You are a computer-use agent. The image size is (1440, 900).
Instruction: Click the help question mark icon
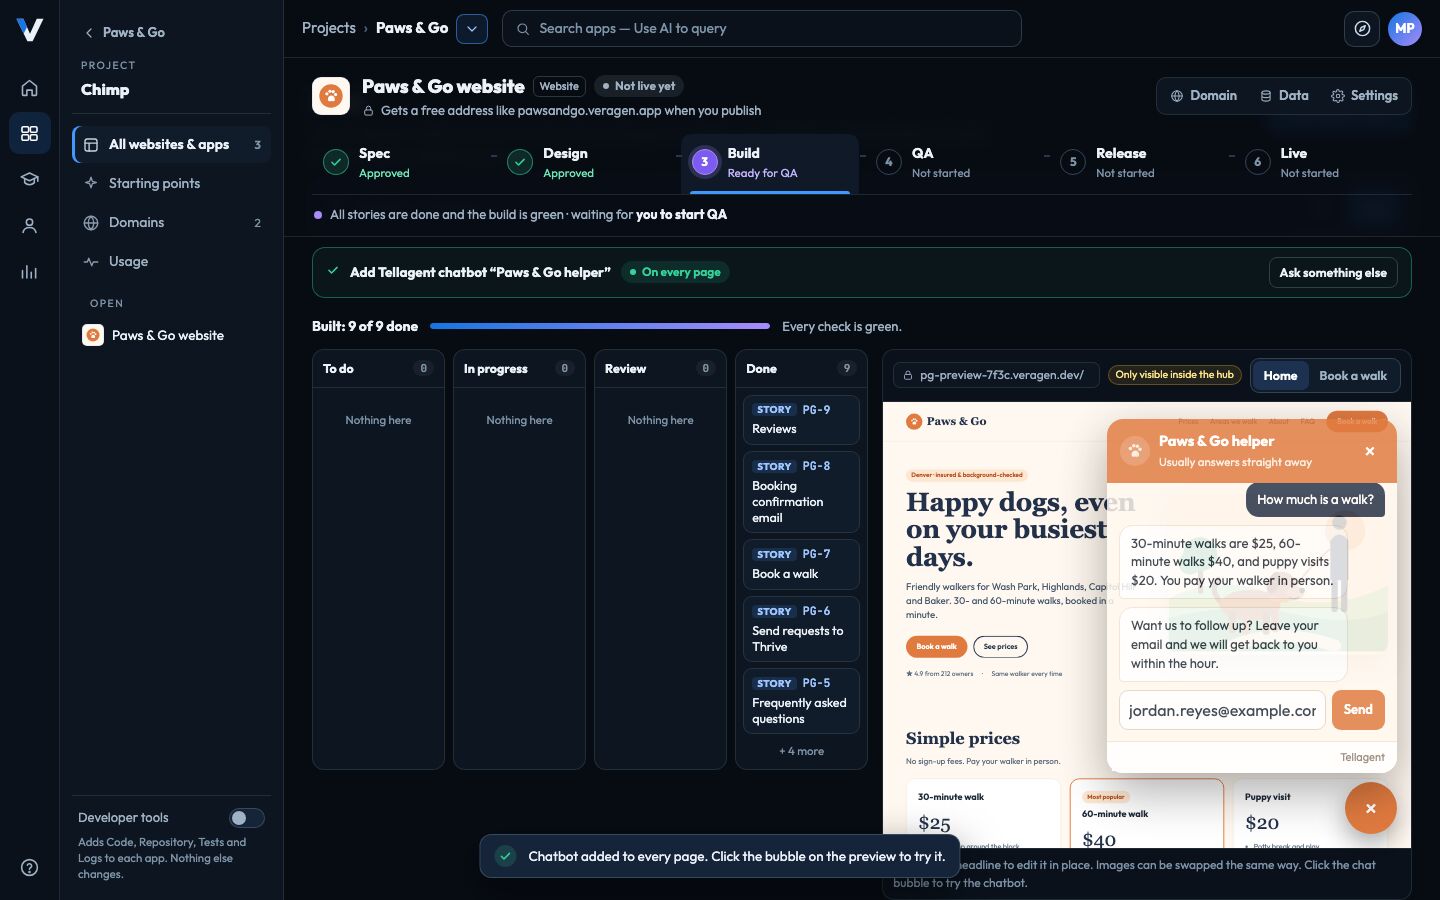[x=29, y=867]
